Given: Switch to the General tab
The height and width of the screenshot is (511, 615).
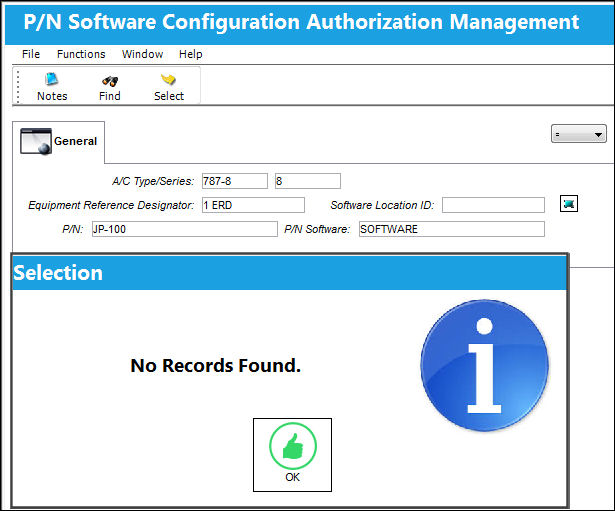Looking at the screenshot, I should (59, 142).
